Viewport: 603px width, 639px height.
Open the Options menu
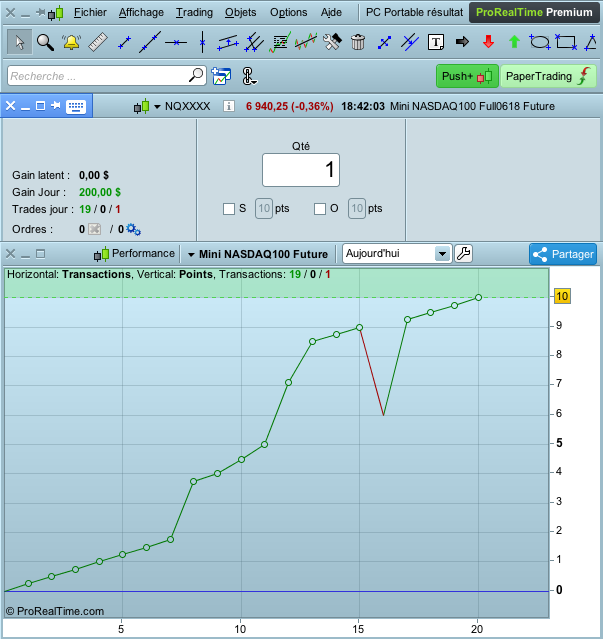[x=288, y=13]
